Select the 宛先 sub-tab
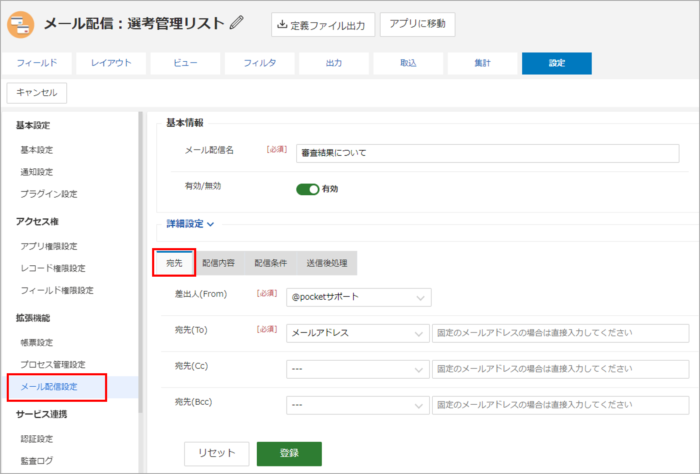Viewport: 700px width, 474px height. 174,263
